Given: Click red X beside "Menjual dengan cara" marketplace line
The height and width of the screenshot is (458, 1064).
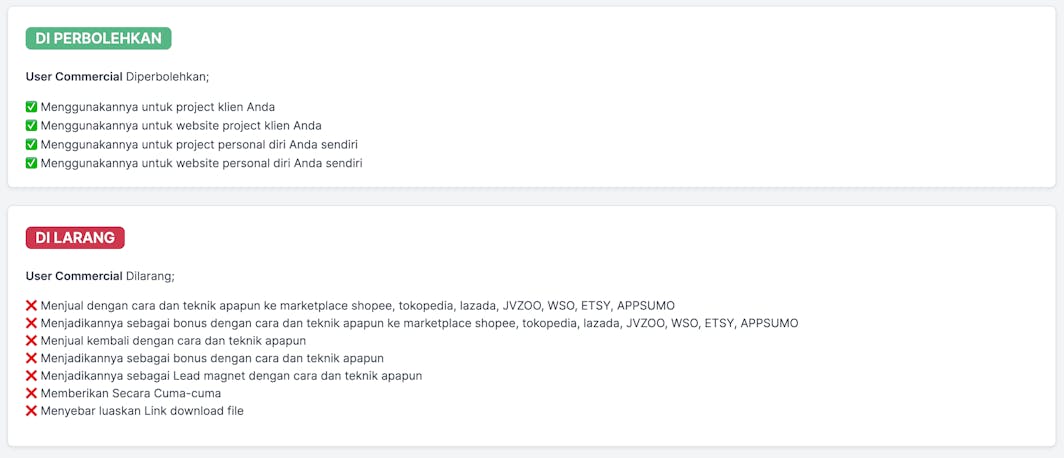Looking at the screenshot, I should point(31,305).
